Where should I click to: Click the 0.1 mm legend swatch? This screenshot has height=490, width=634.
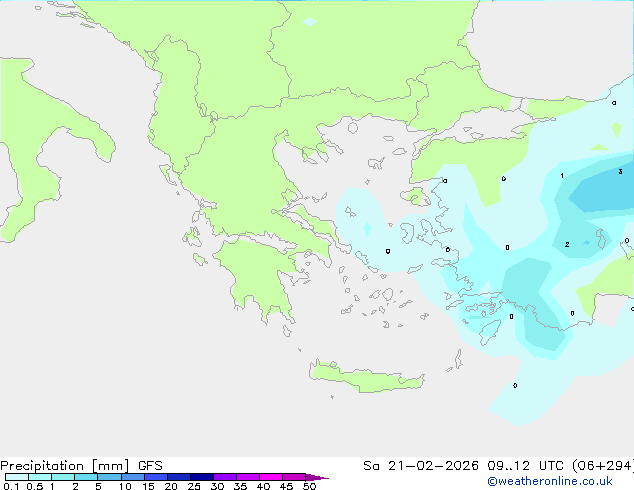[17, 477]
